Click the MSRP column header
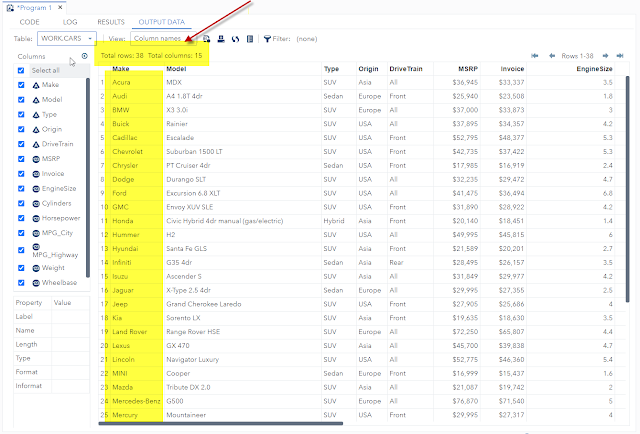The image size is (640, 434). (468, 69)
